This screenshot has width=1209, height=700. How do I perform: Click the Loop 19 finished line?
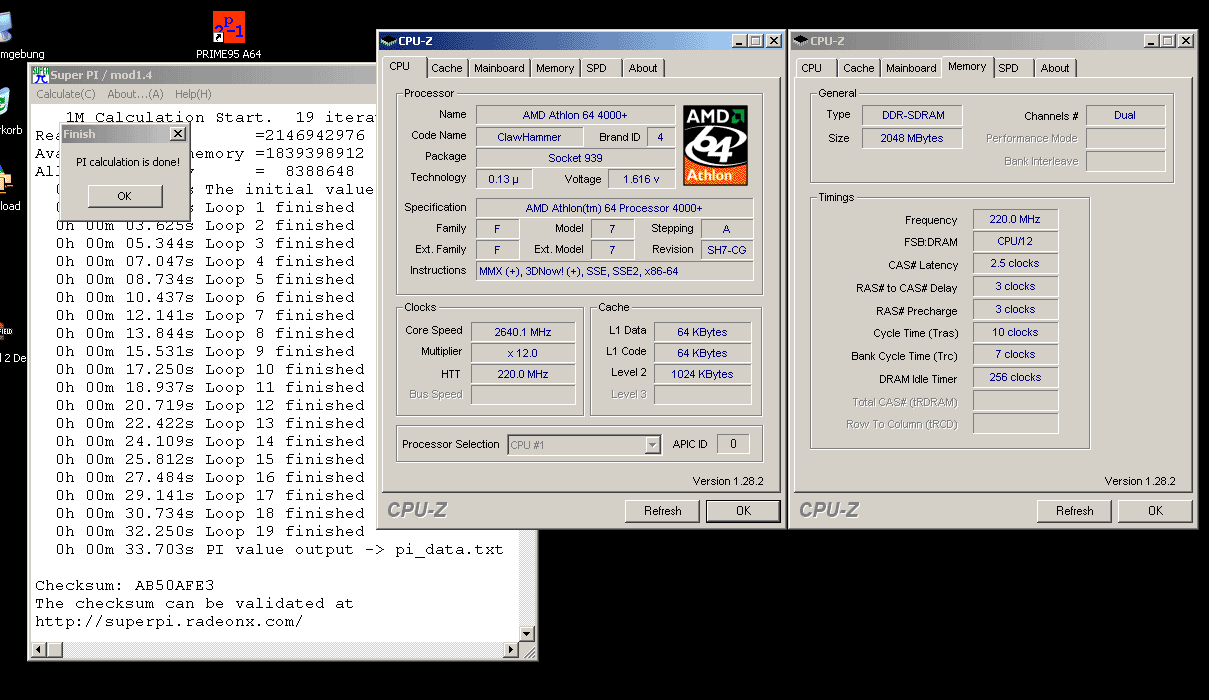click(210, 531)
